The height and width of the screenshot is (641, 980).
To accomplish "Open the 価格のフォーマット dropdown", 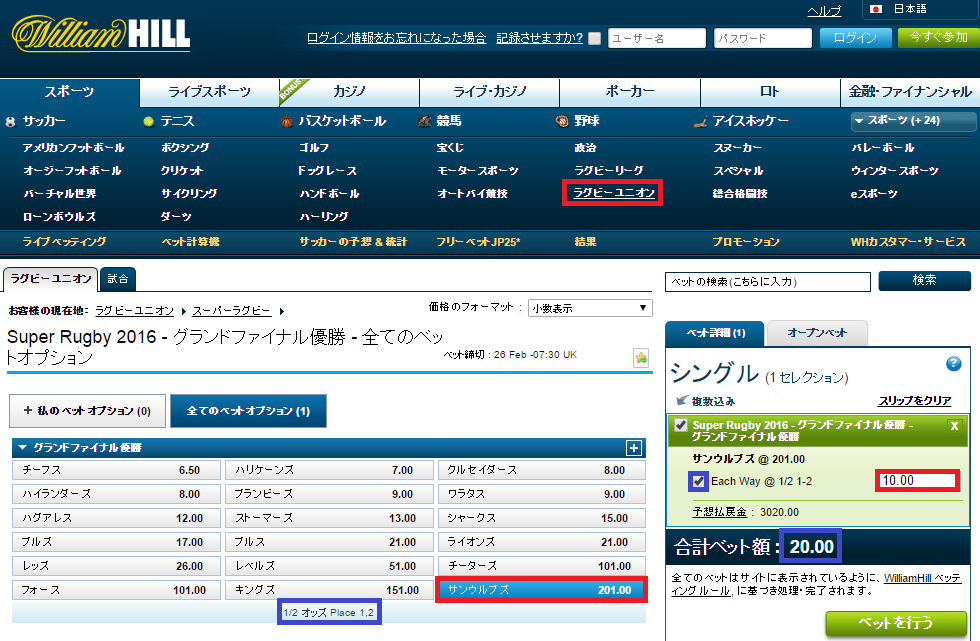I will (590, 308).
